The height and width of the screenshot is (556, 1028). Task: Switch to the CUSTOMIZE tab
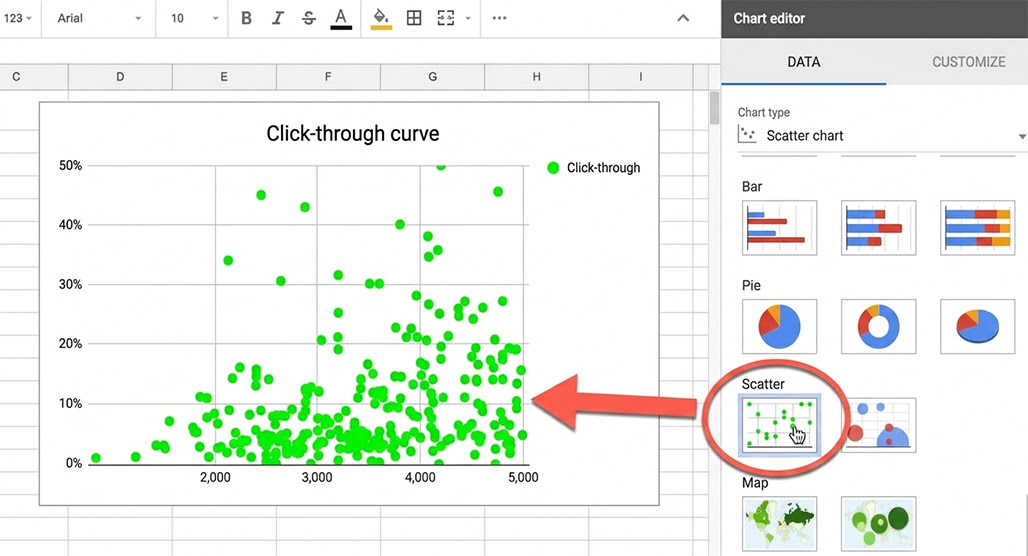click(968, 62)
